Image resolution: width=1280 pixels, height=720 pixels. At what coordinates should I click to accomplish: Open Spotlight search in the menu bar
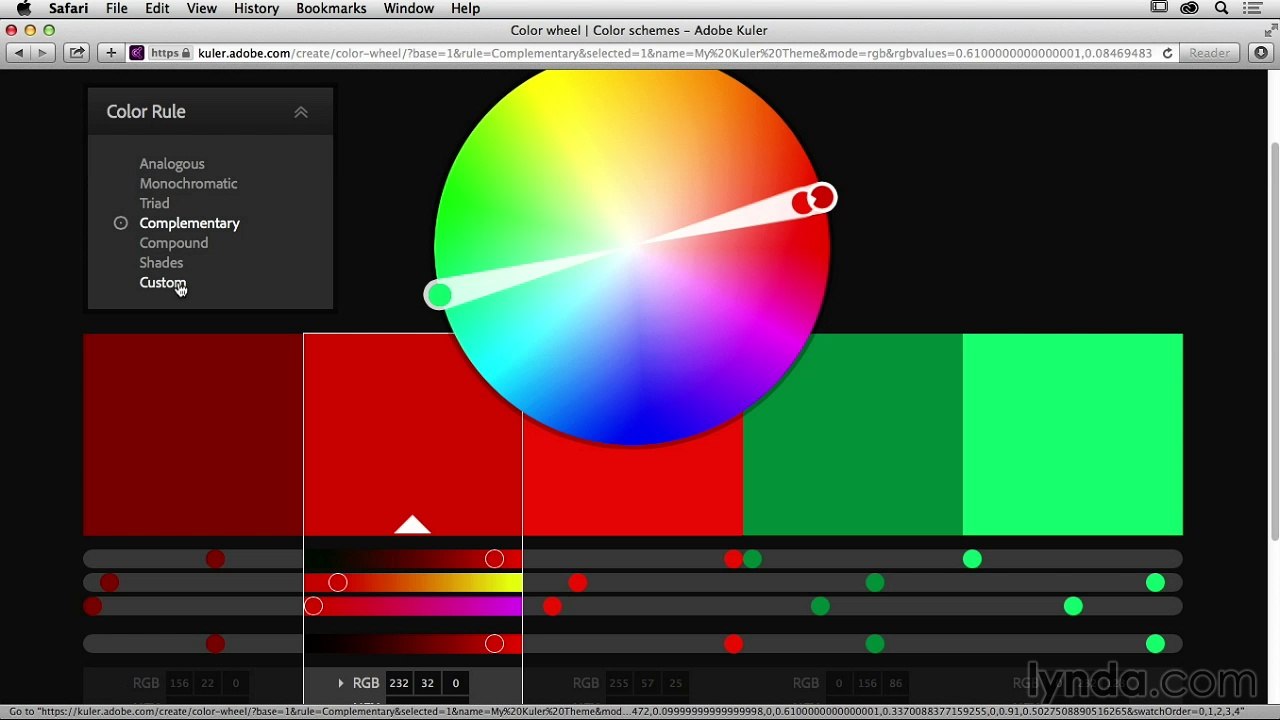pyautogui.click(x=1221, y=8)
